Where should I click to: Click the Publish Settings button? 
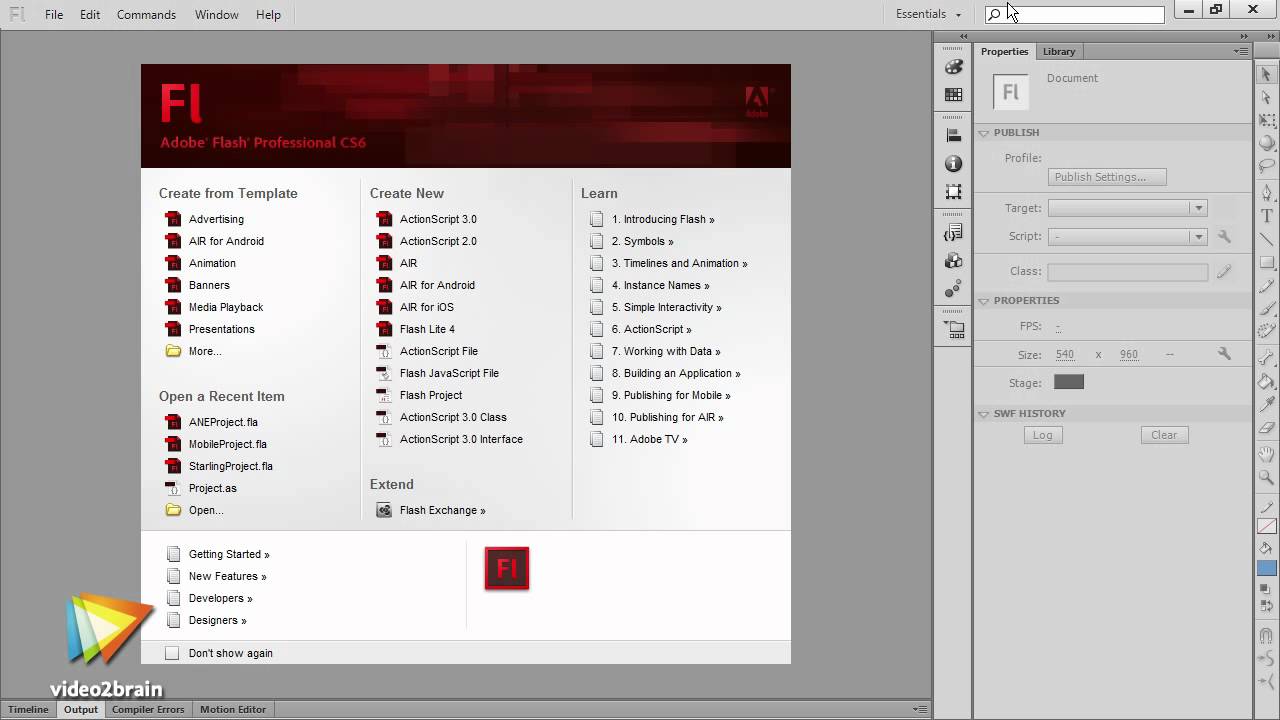click(x=1107, y=177)
